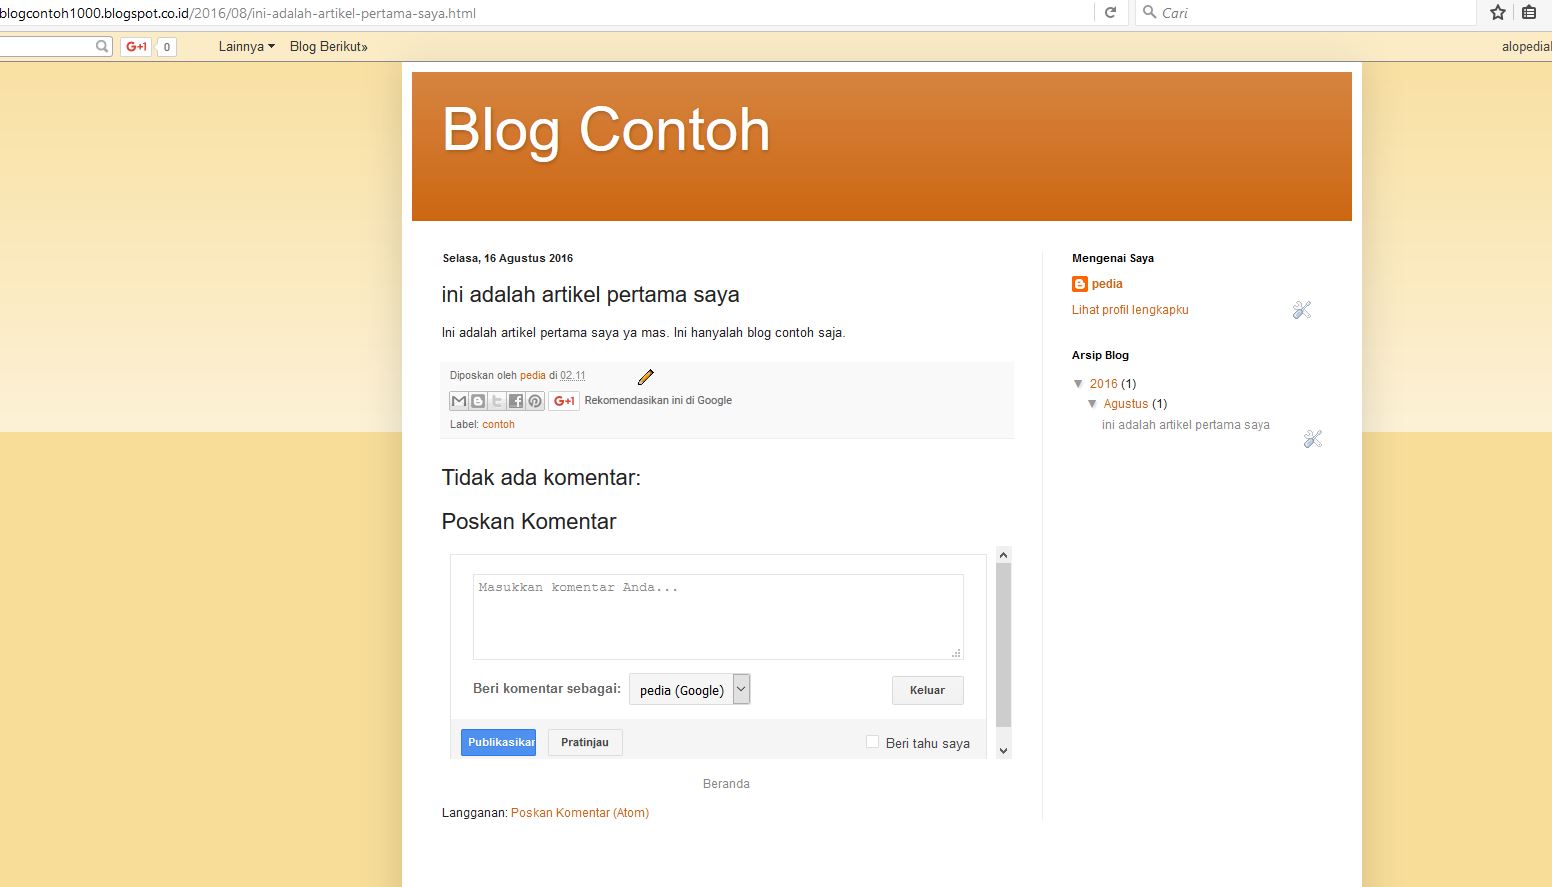Click Blog Berikut in the navbar
Image resolution: width=1552 pixels, height=887 pixels.
coord(327,46)
